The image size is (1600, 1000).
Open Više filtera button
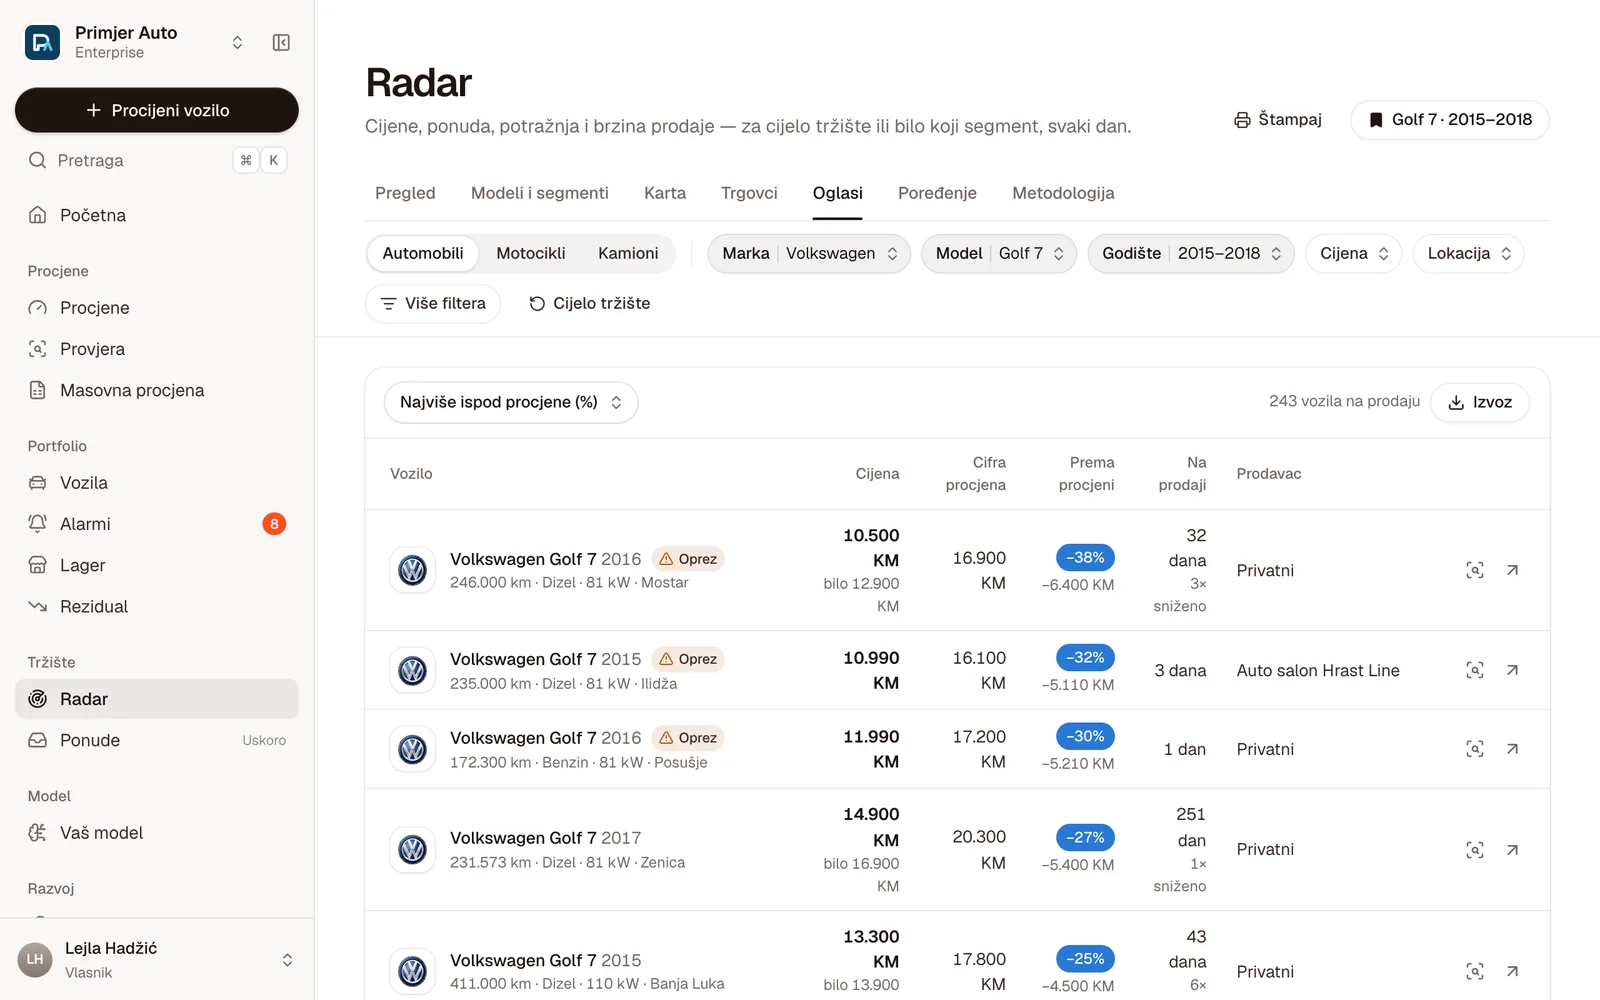pyautogui.click(x=433, y=303)
